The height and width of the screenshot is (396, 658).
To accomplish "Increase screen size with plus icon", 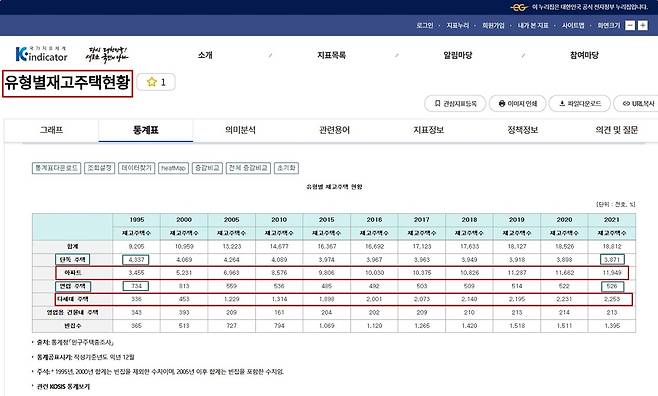I will (642, 25).
